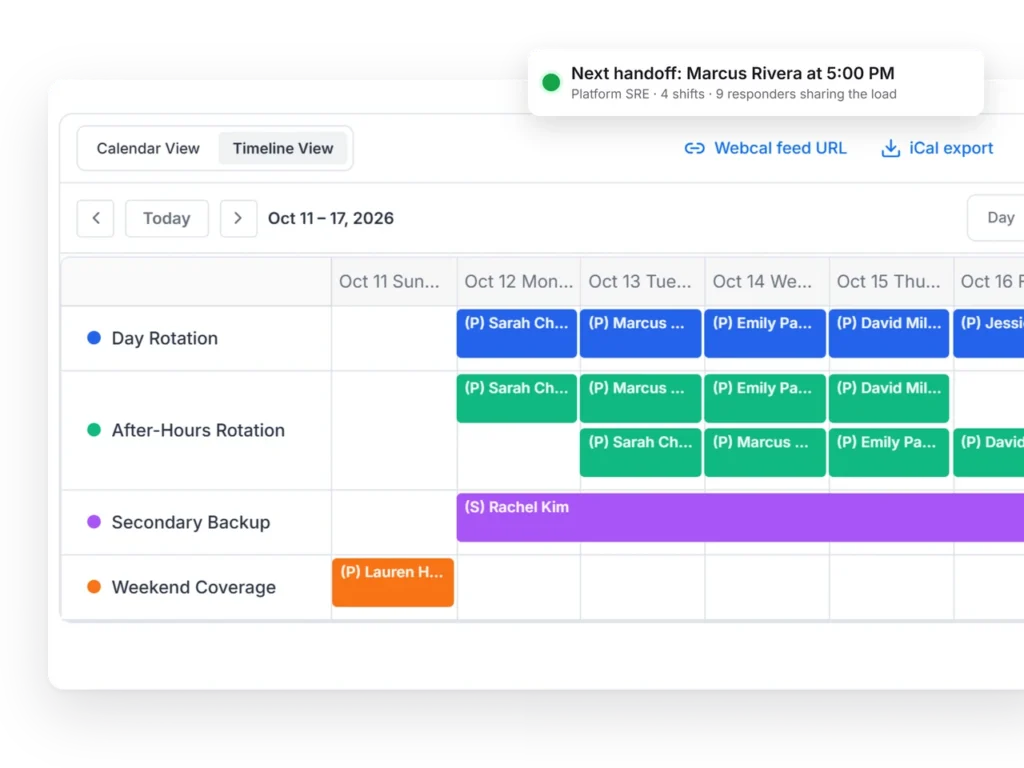This screenshot has width=1024, height=768.
Task: Open Oct 14 lower Marcus After-Hours shift
Action: 765,453
